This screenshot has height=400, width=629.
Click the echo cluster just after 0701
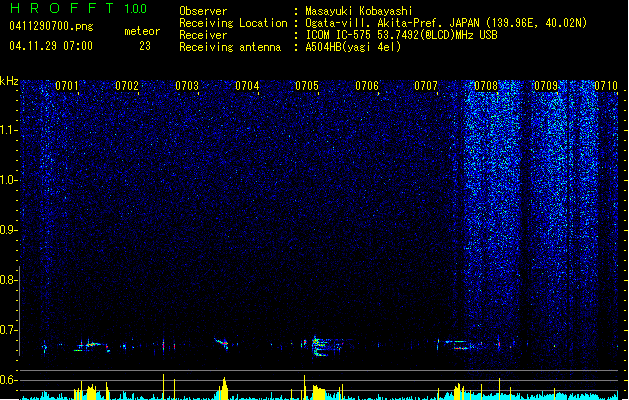tap(92, 346)
